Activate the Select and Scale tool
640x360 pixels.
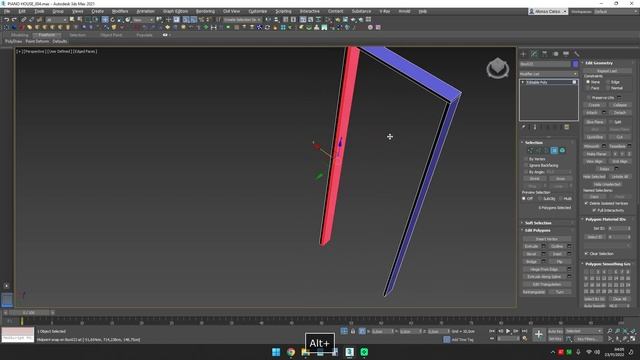(120, 20)
